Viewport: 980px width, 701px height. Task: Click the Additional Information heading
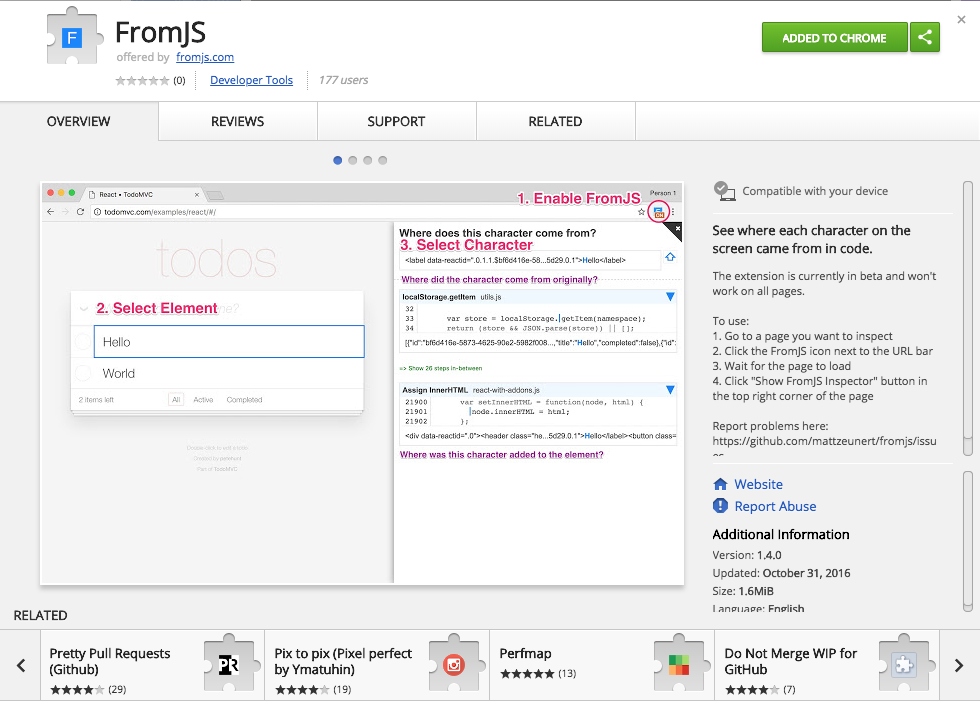point(781,534)
